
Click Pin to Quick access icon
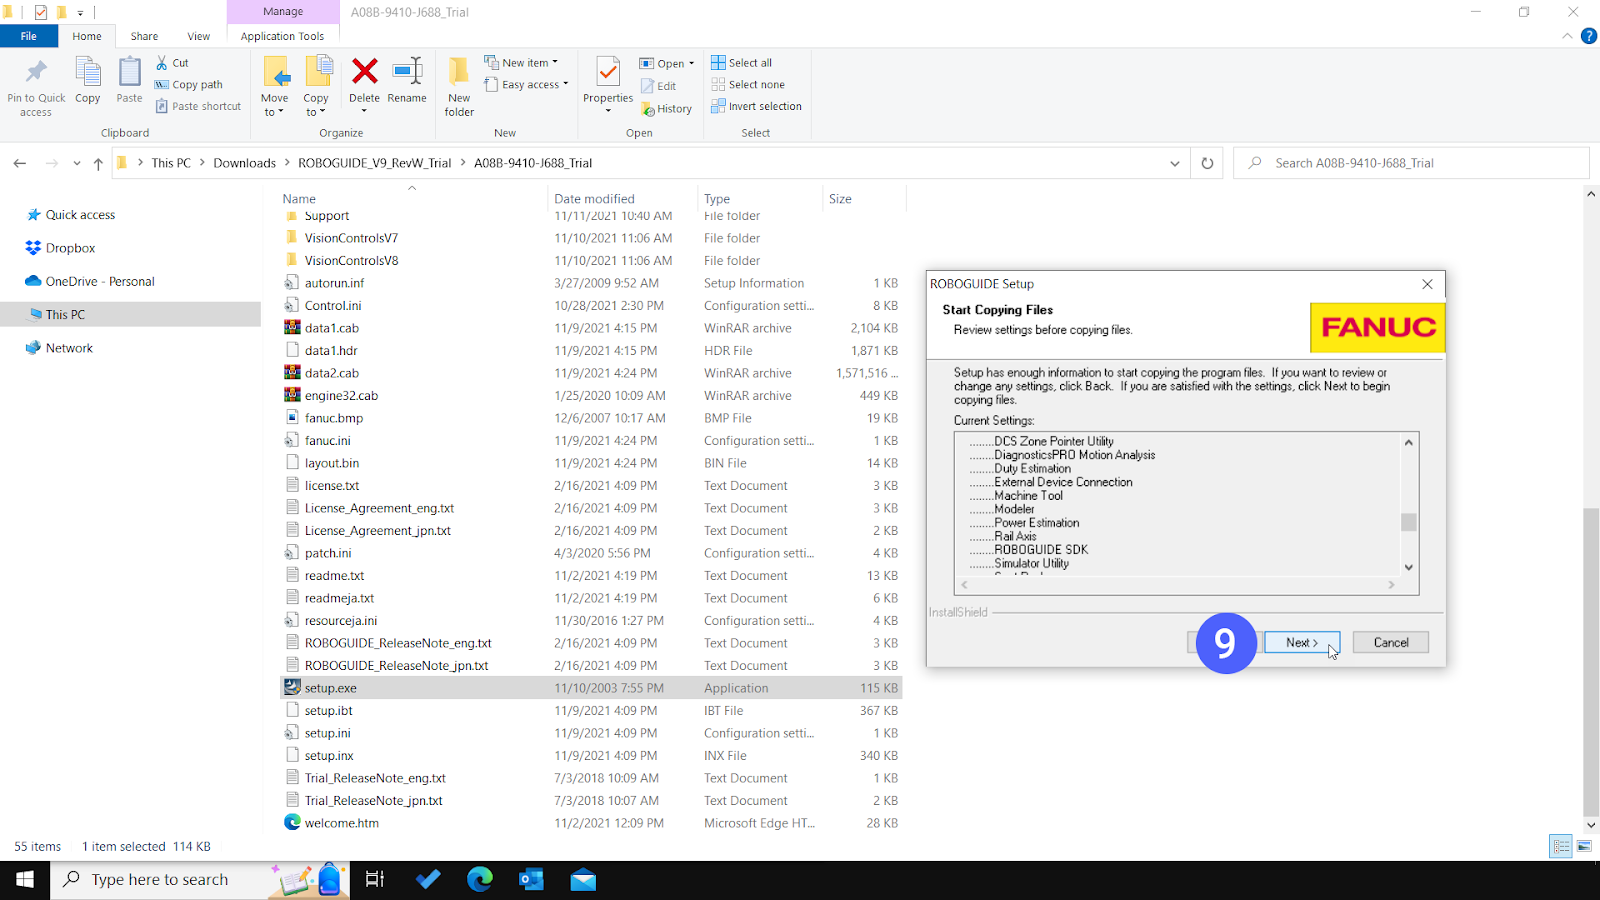point(36,82)
